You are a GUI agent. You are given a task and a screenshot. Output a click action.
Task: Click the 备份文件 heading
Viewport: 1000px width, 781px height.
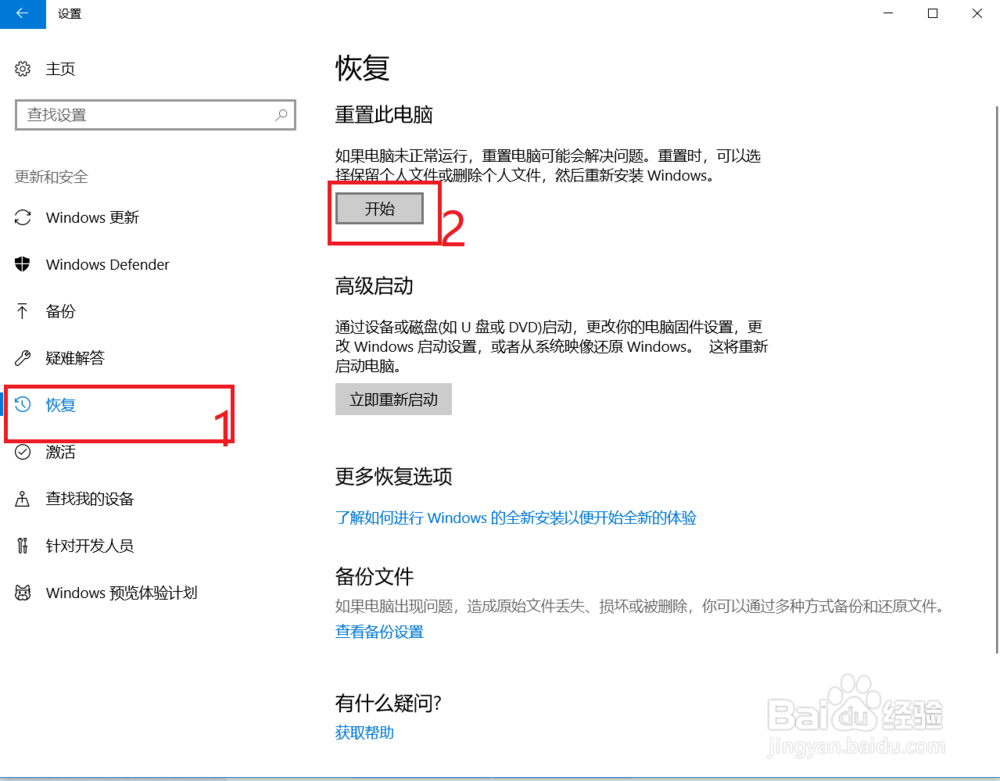[374, 576]
